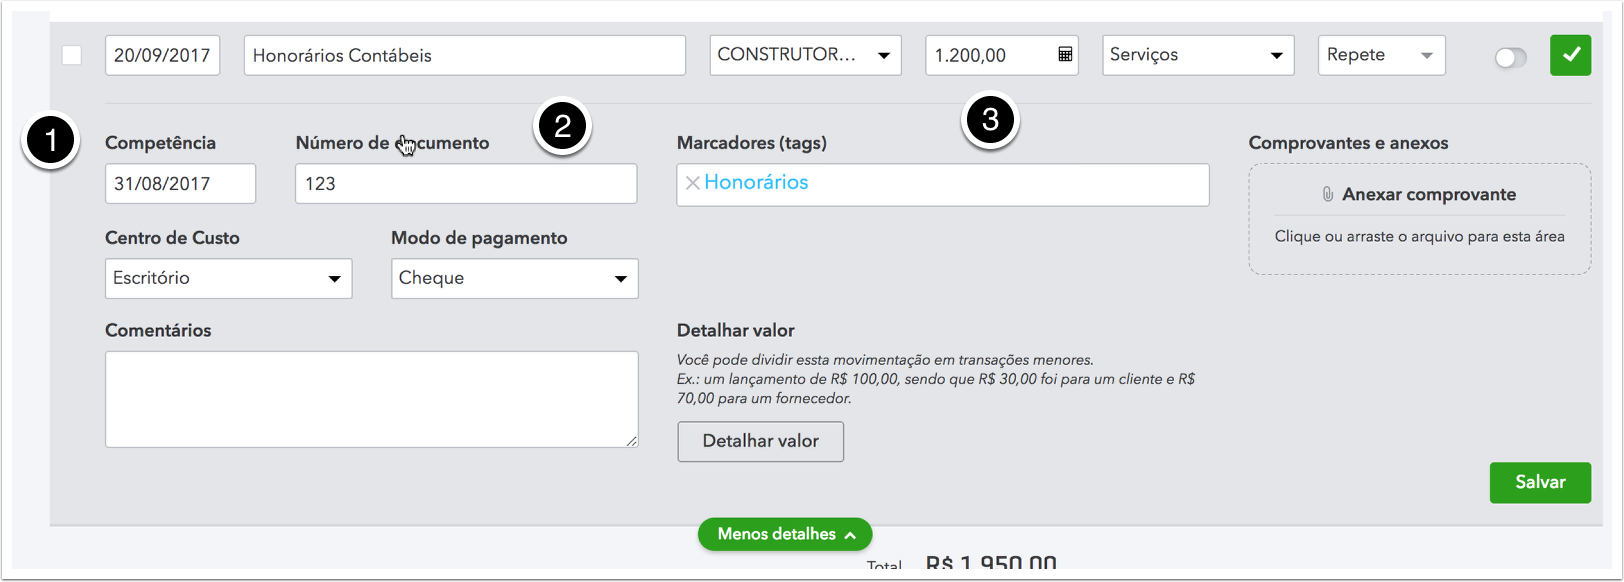Open the calculator icon in the amount field
Screen dimensions: 1624x582
point(1065,55)
